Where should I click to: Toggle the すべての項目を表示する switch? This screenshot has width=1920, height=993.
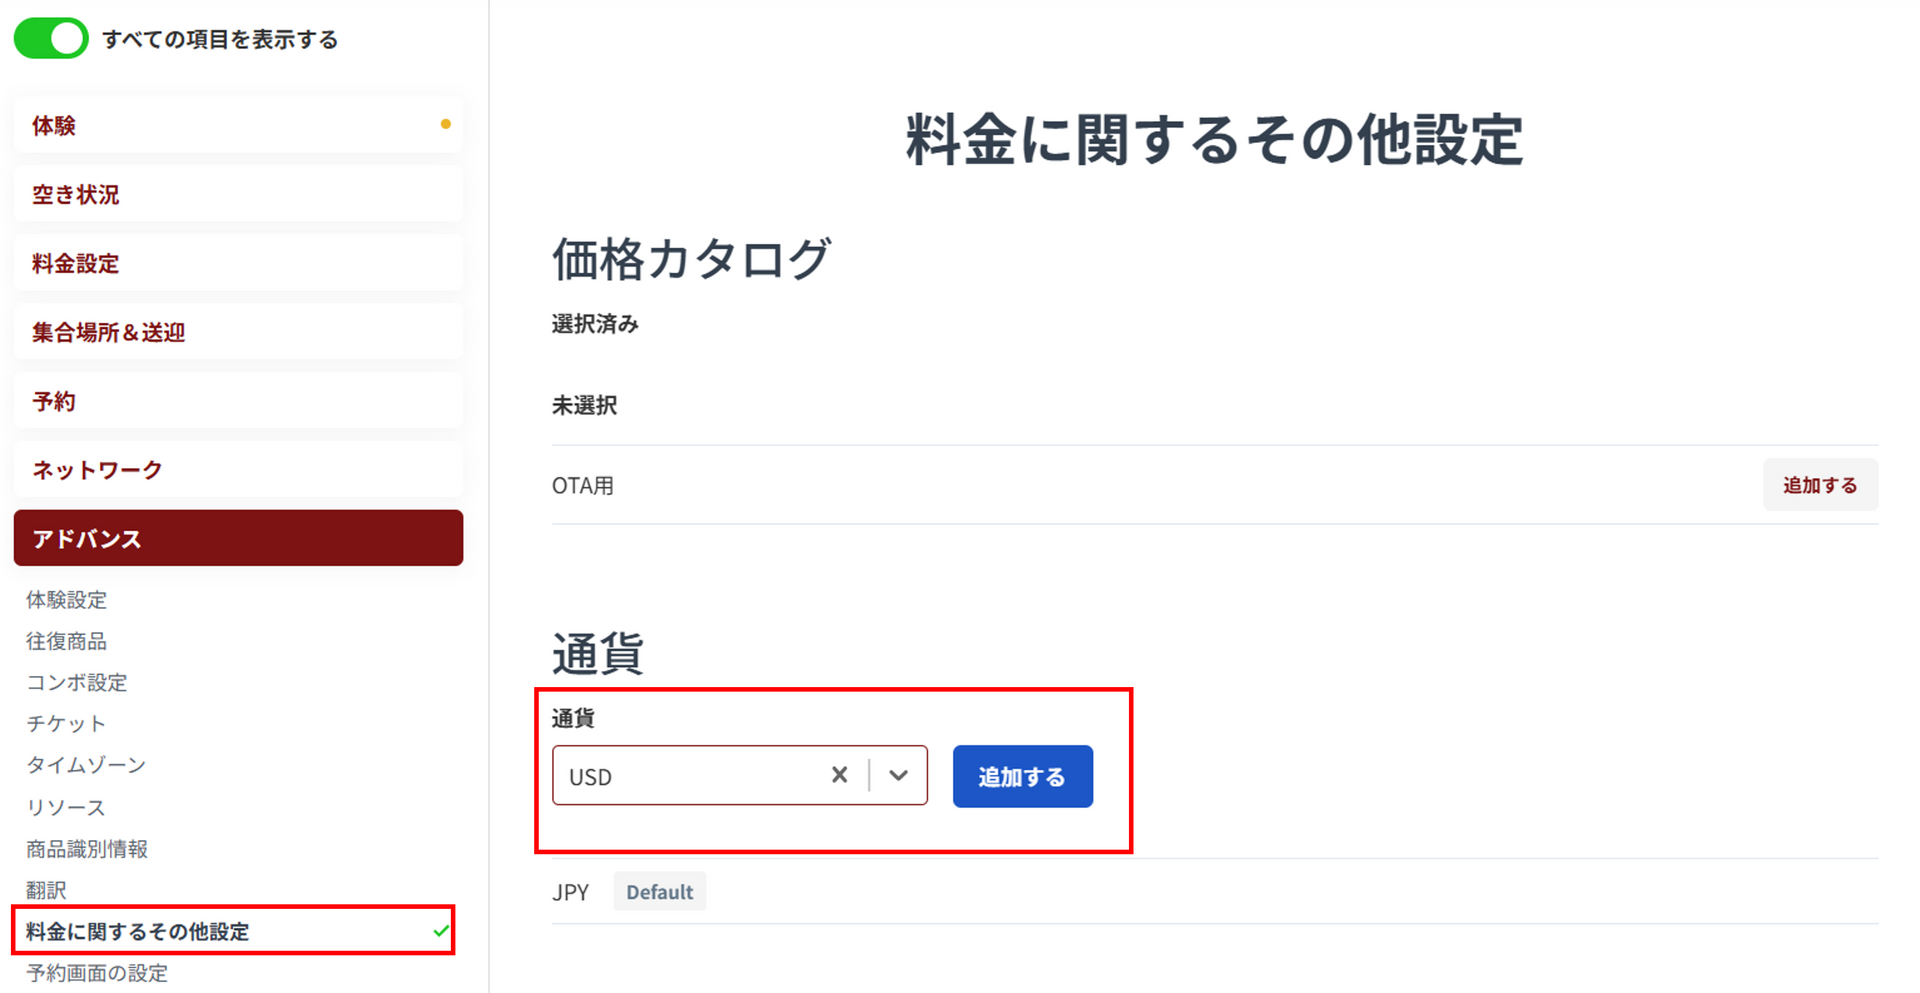pos(51,39)
